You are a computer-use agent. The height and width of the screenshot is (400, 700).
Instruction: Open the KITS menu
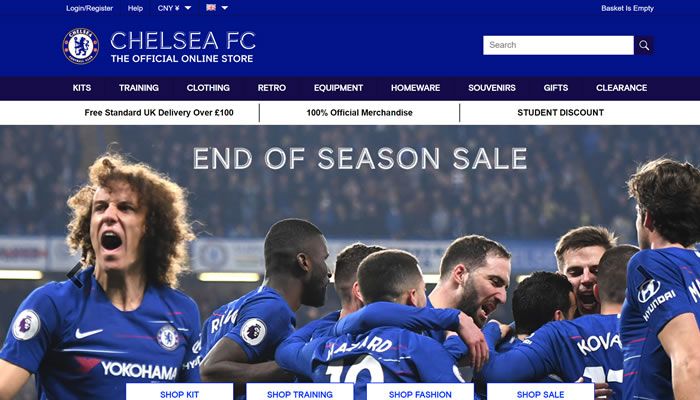[x=82, y=88]
